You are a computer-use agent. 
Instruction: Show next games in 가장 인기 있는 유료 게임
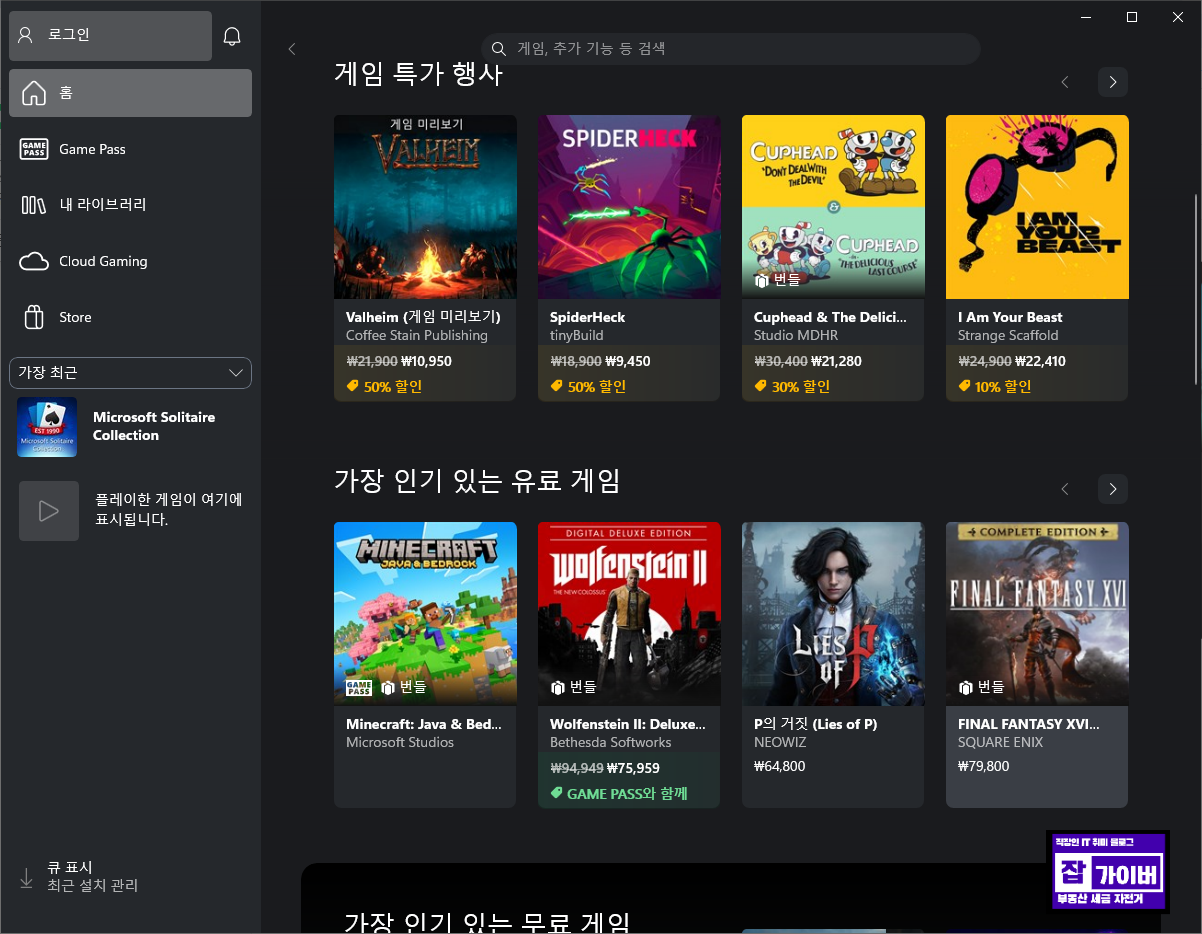click(1113, 489)
